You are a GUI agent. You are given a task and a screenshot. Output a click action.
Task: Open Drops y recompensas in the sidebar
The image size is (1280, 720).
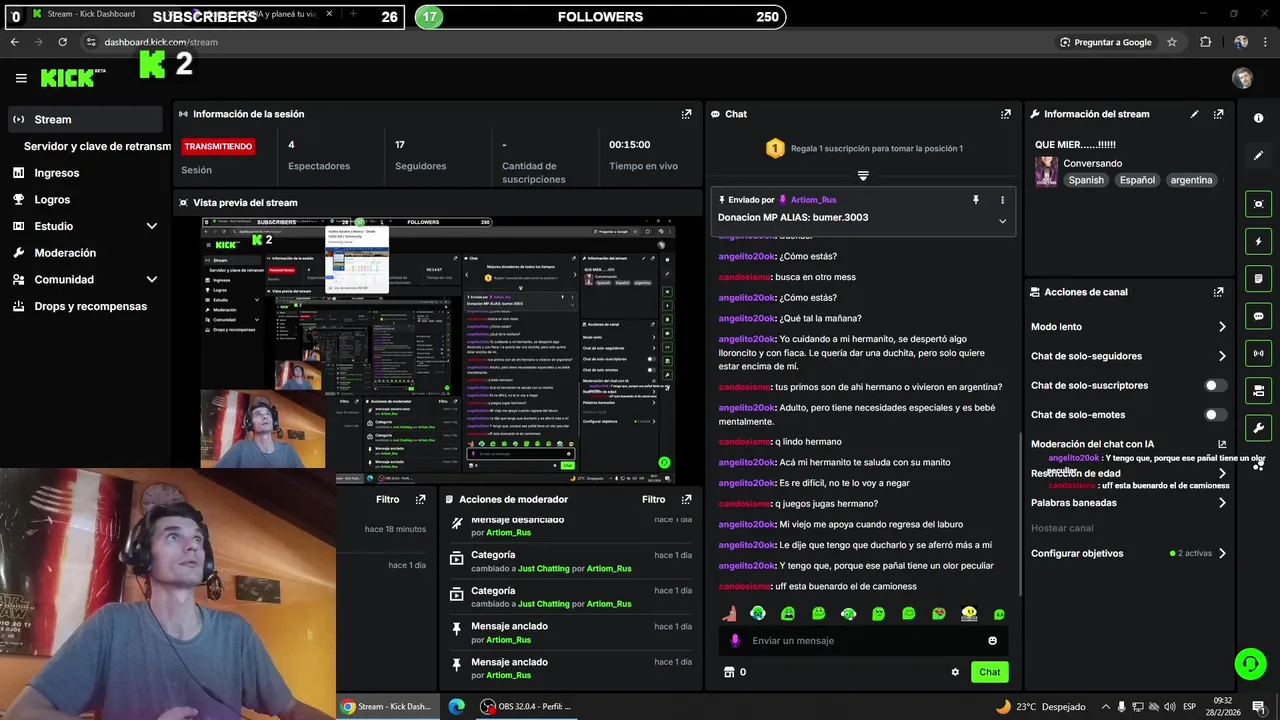point(86,306)
